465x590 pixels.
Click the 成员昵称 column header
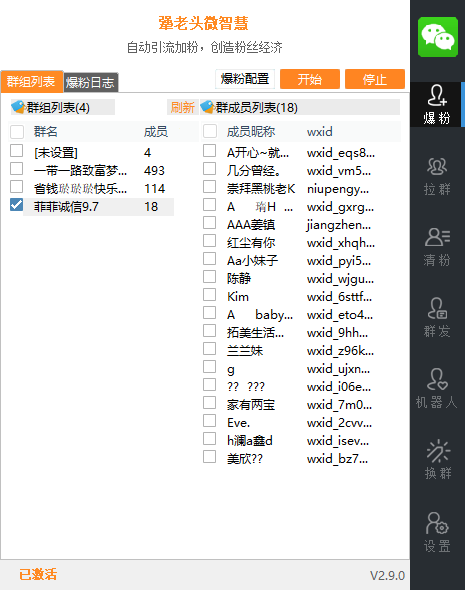point(251,132)
